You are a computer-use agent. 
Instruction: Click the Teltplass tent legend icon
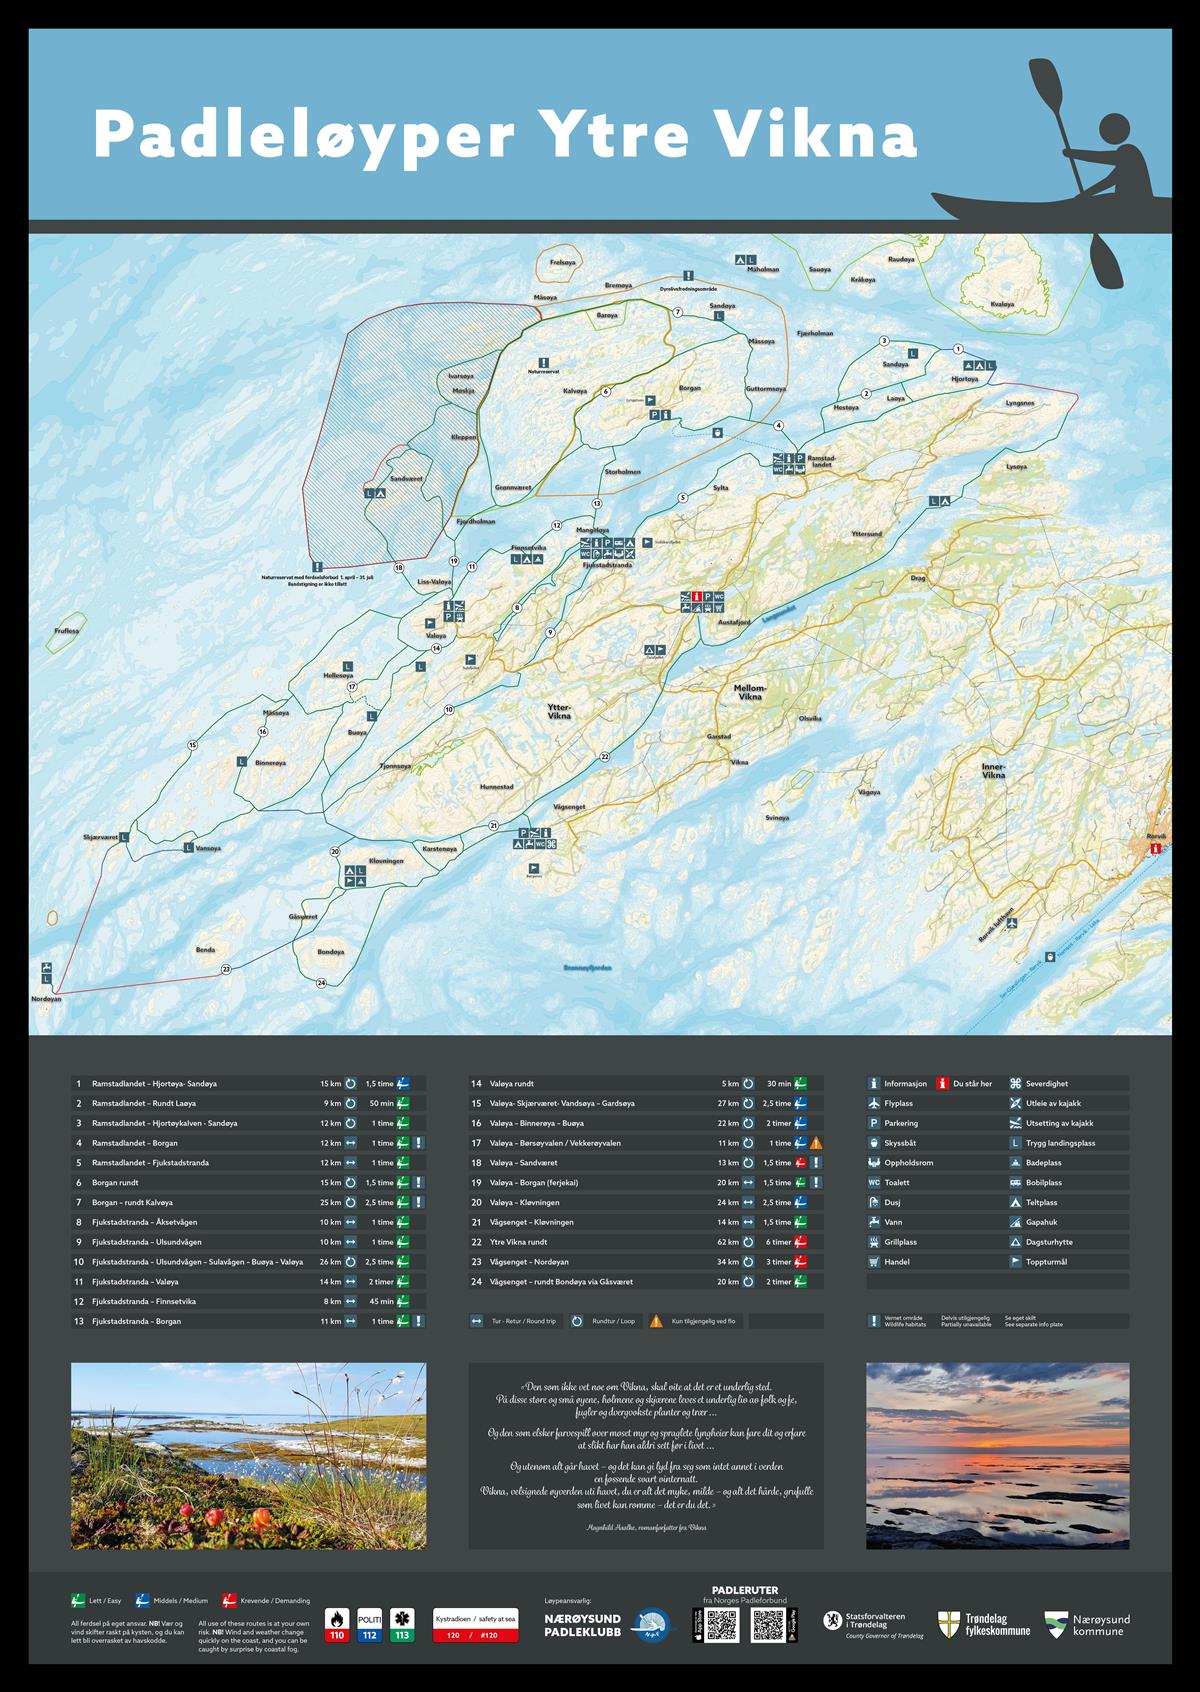pos(1015,1202)
